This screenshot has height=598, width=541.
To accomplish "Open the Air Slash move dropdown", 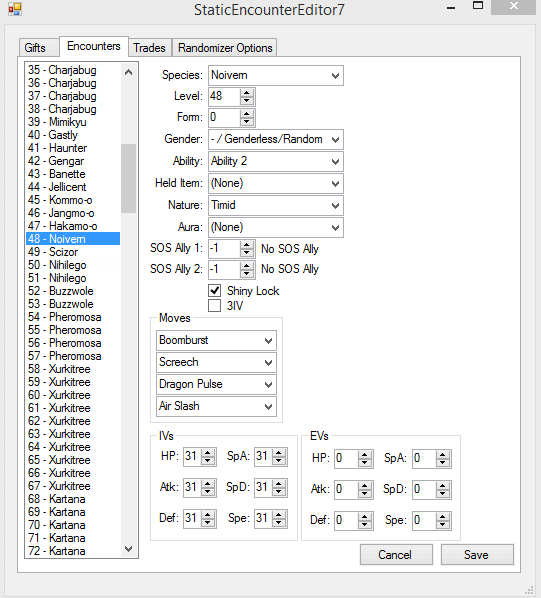I will coord(216,406).
